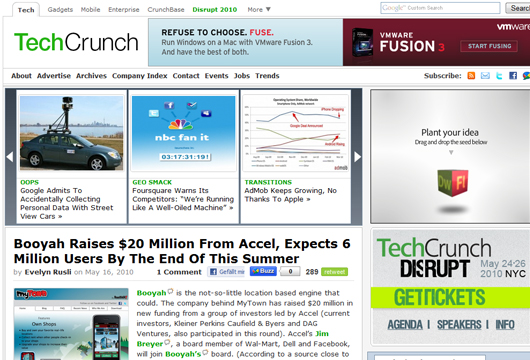
Task: Click Start Fusing in VMware ad
Action: pyautogui.click(x=489, y=46)
